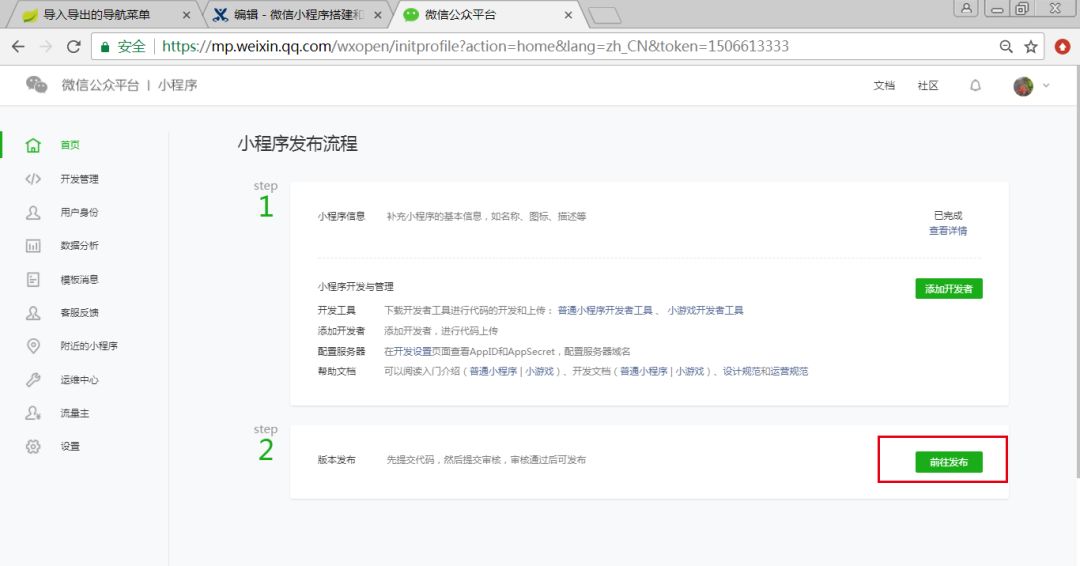
Task: Select the 客服反馈 person icon
Action: click(33, 313)
